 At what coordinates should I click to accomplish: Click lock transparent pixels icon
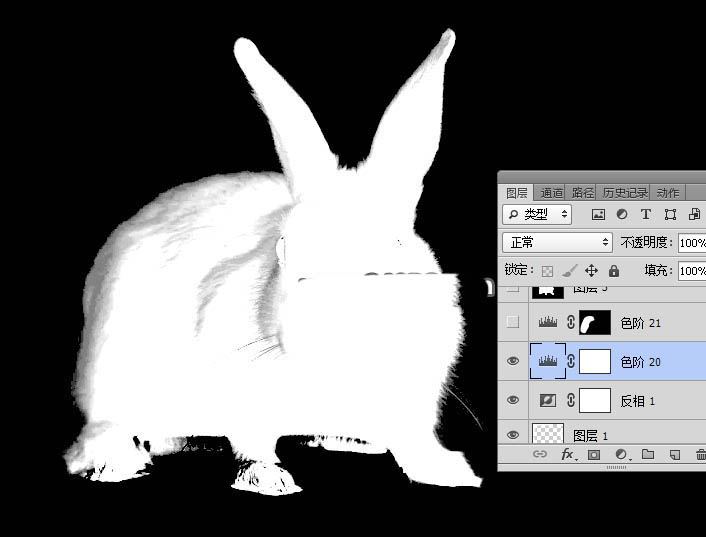coord(547,271)
